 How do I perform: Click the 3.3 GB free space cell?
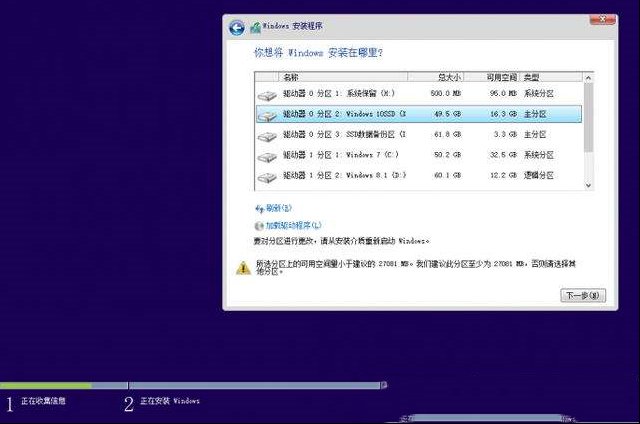[x=505, y=134]
